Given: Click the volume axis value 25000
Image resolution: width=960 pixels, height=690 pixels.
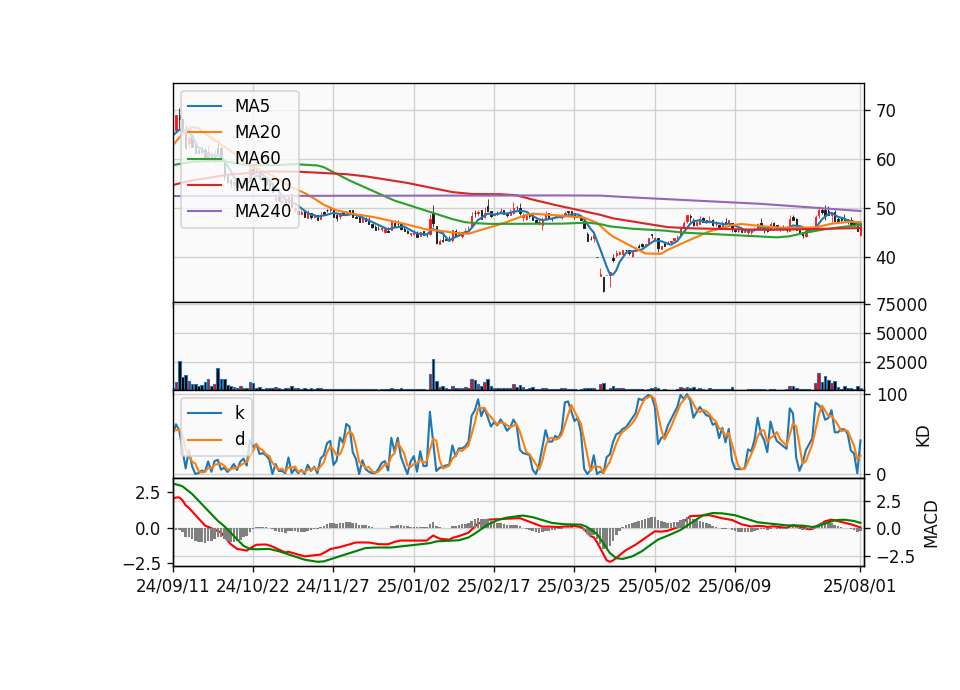Looking at the screenshot, I should point(901,363).
